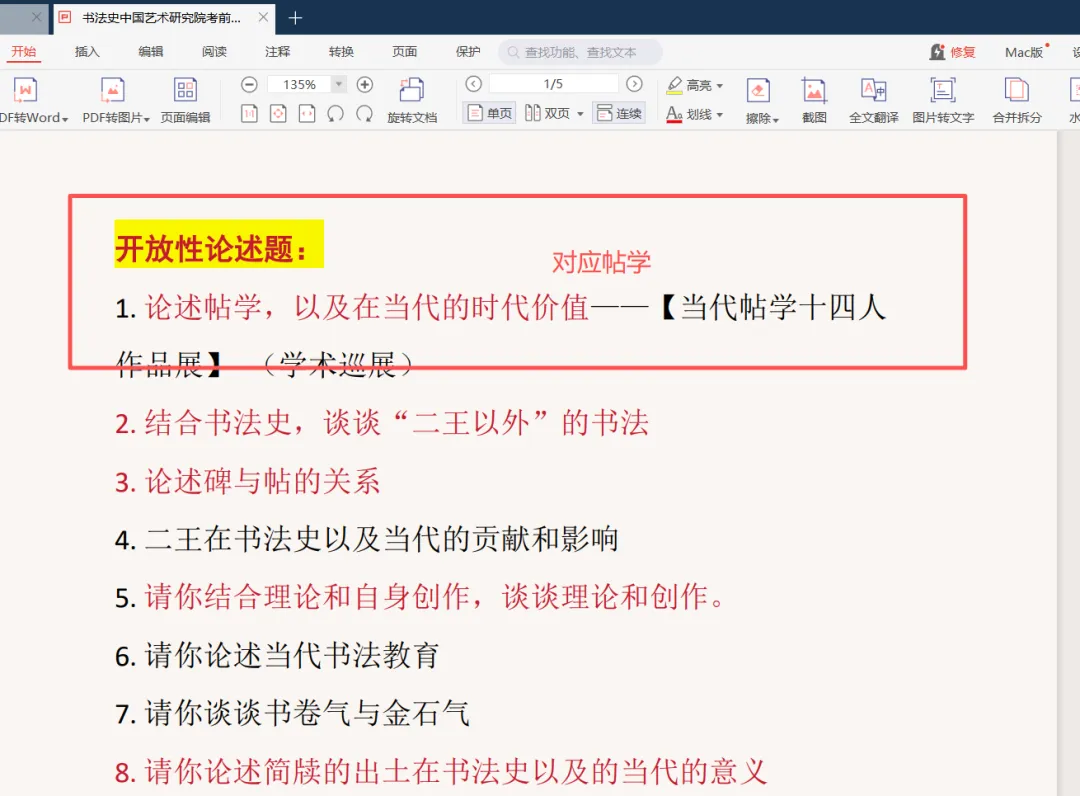Click the 135% zoom value field
Viewport: 1080px width, 796px height.
tap(300, 85)
